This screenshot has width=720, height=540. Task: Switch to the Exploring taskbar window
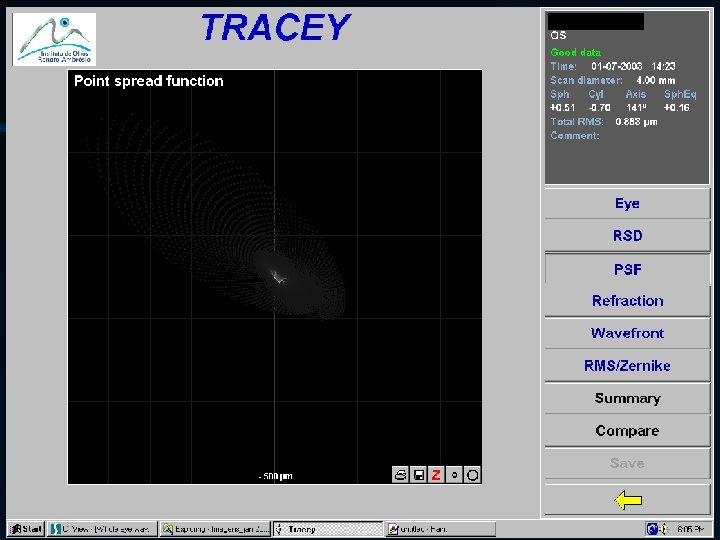215,529
